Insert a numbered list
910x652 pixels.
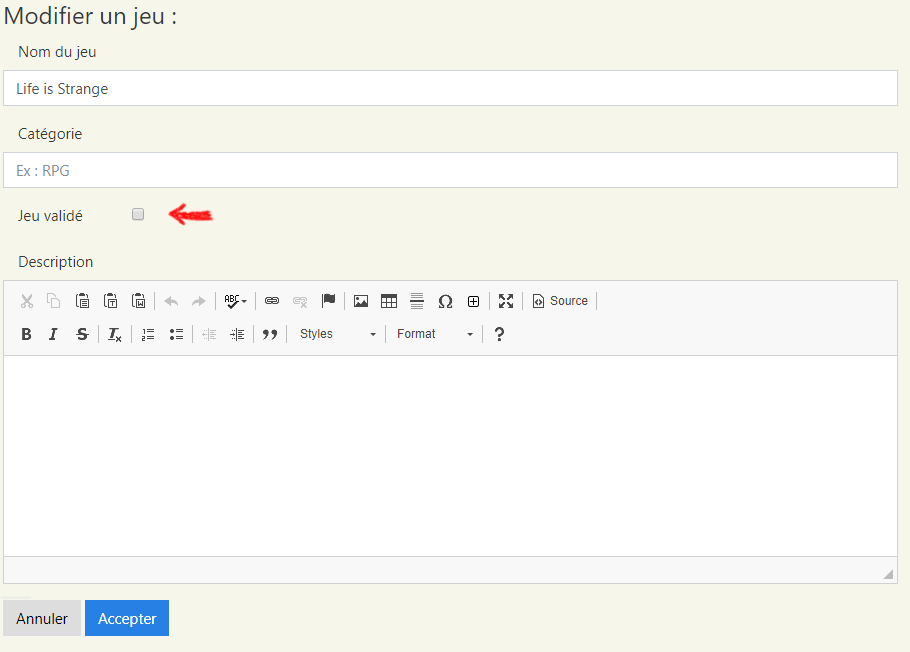click(148, 334)
